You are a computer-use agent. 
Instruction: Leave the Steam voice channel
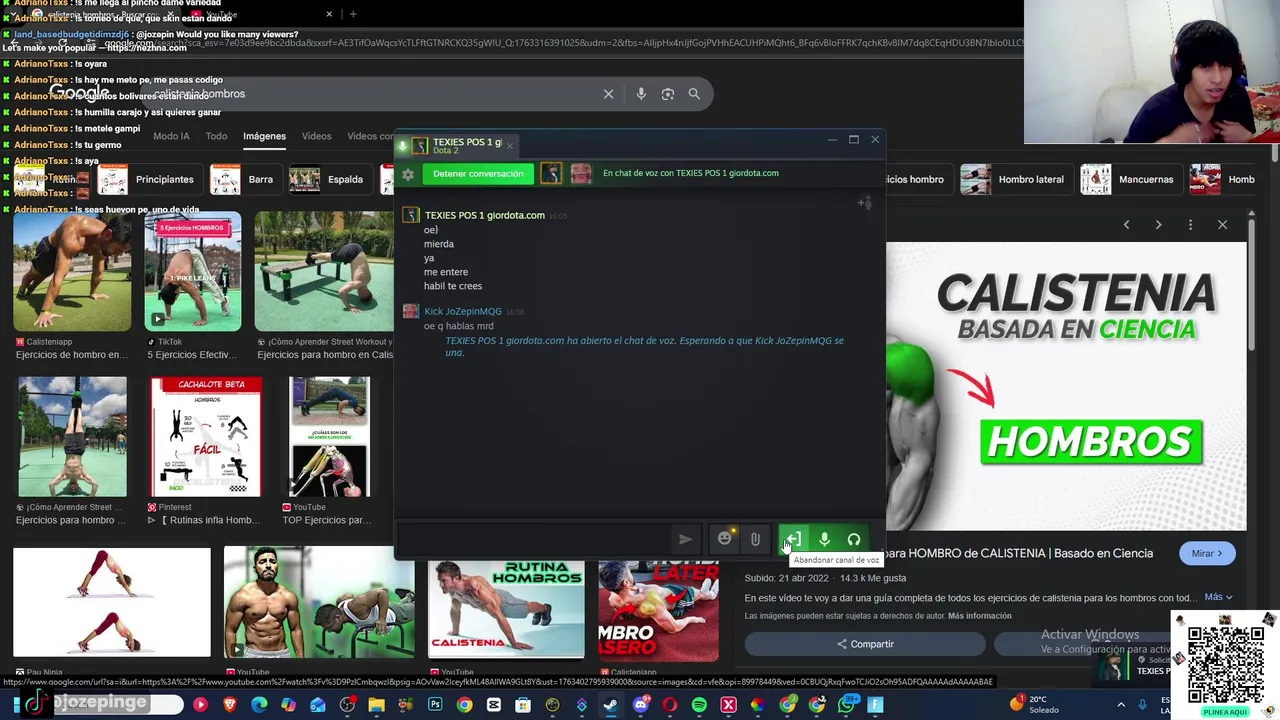791,539
